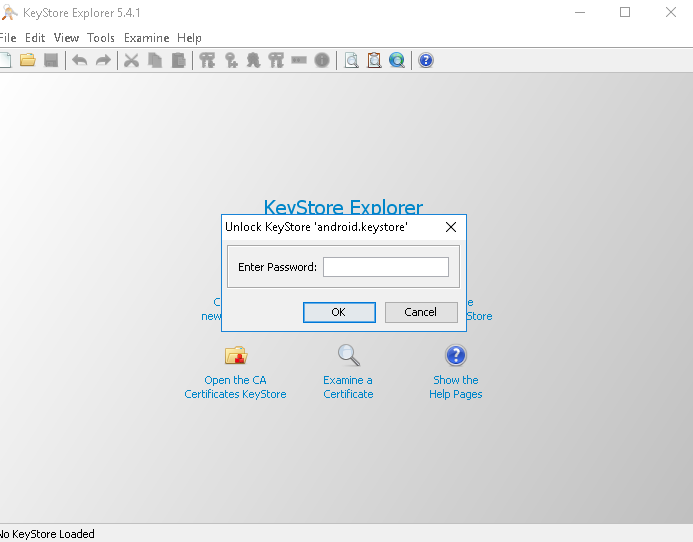Open the Tools menu
This screenshot has width=693, height=542.
pyautogui.click(x=101, y=38)
